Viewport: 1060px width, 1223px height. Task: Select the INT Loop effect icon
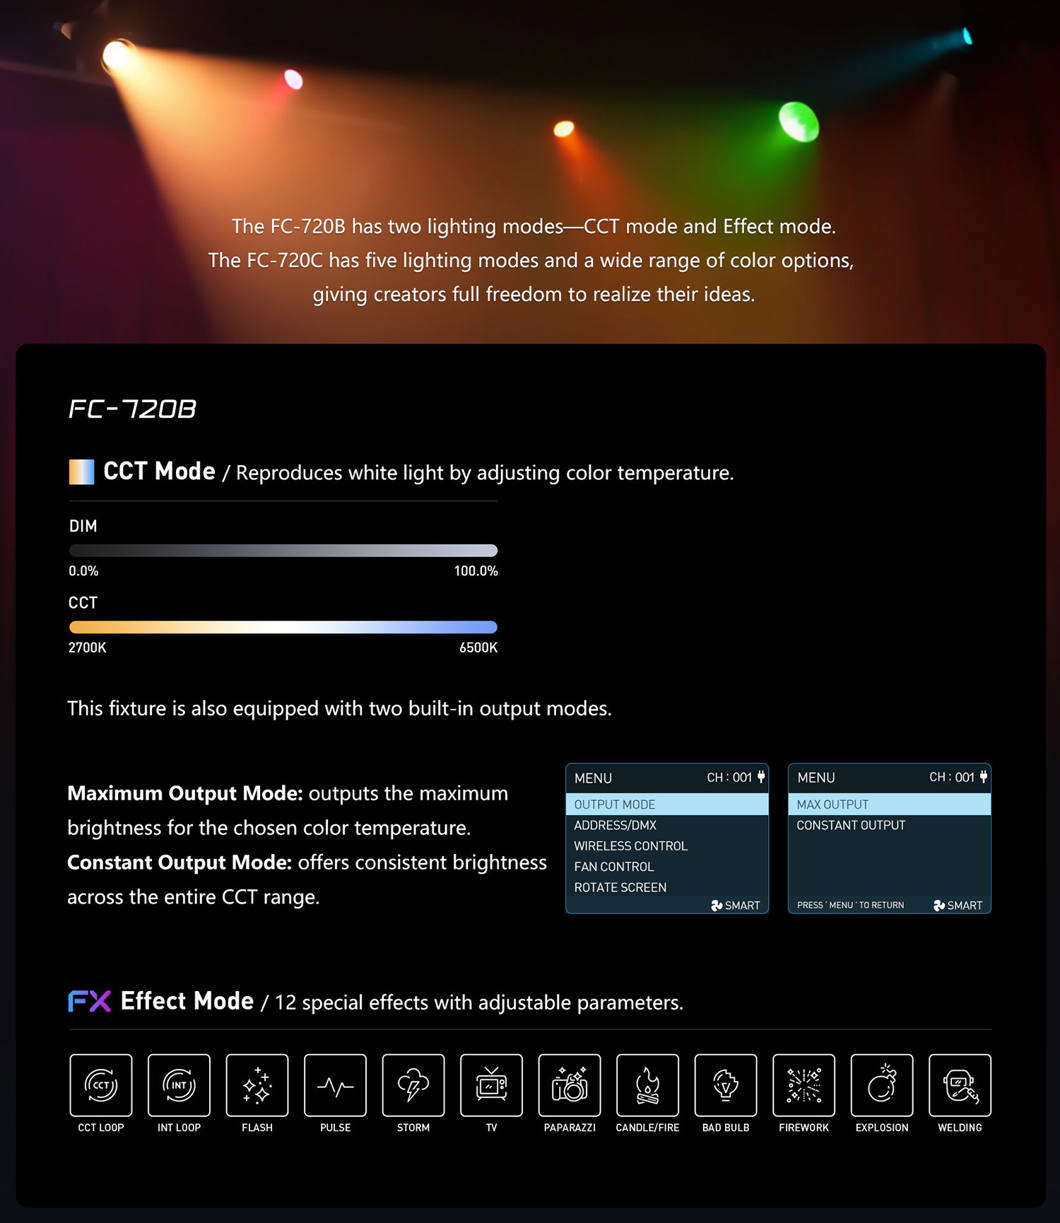coord(179,1085)
